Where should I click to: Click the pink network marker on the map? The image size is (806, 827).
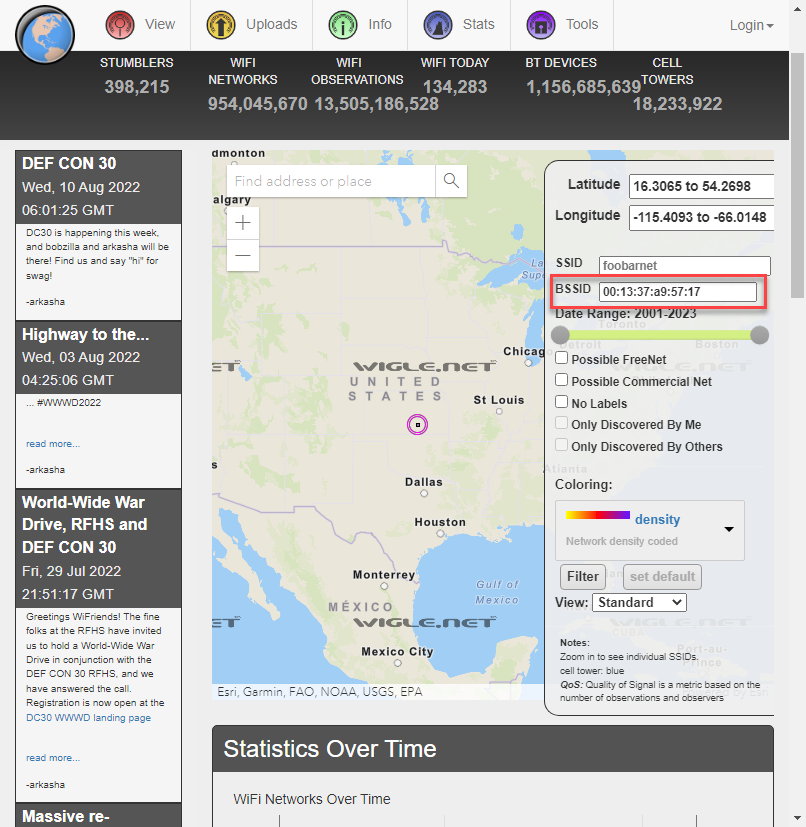[417, 425]
